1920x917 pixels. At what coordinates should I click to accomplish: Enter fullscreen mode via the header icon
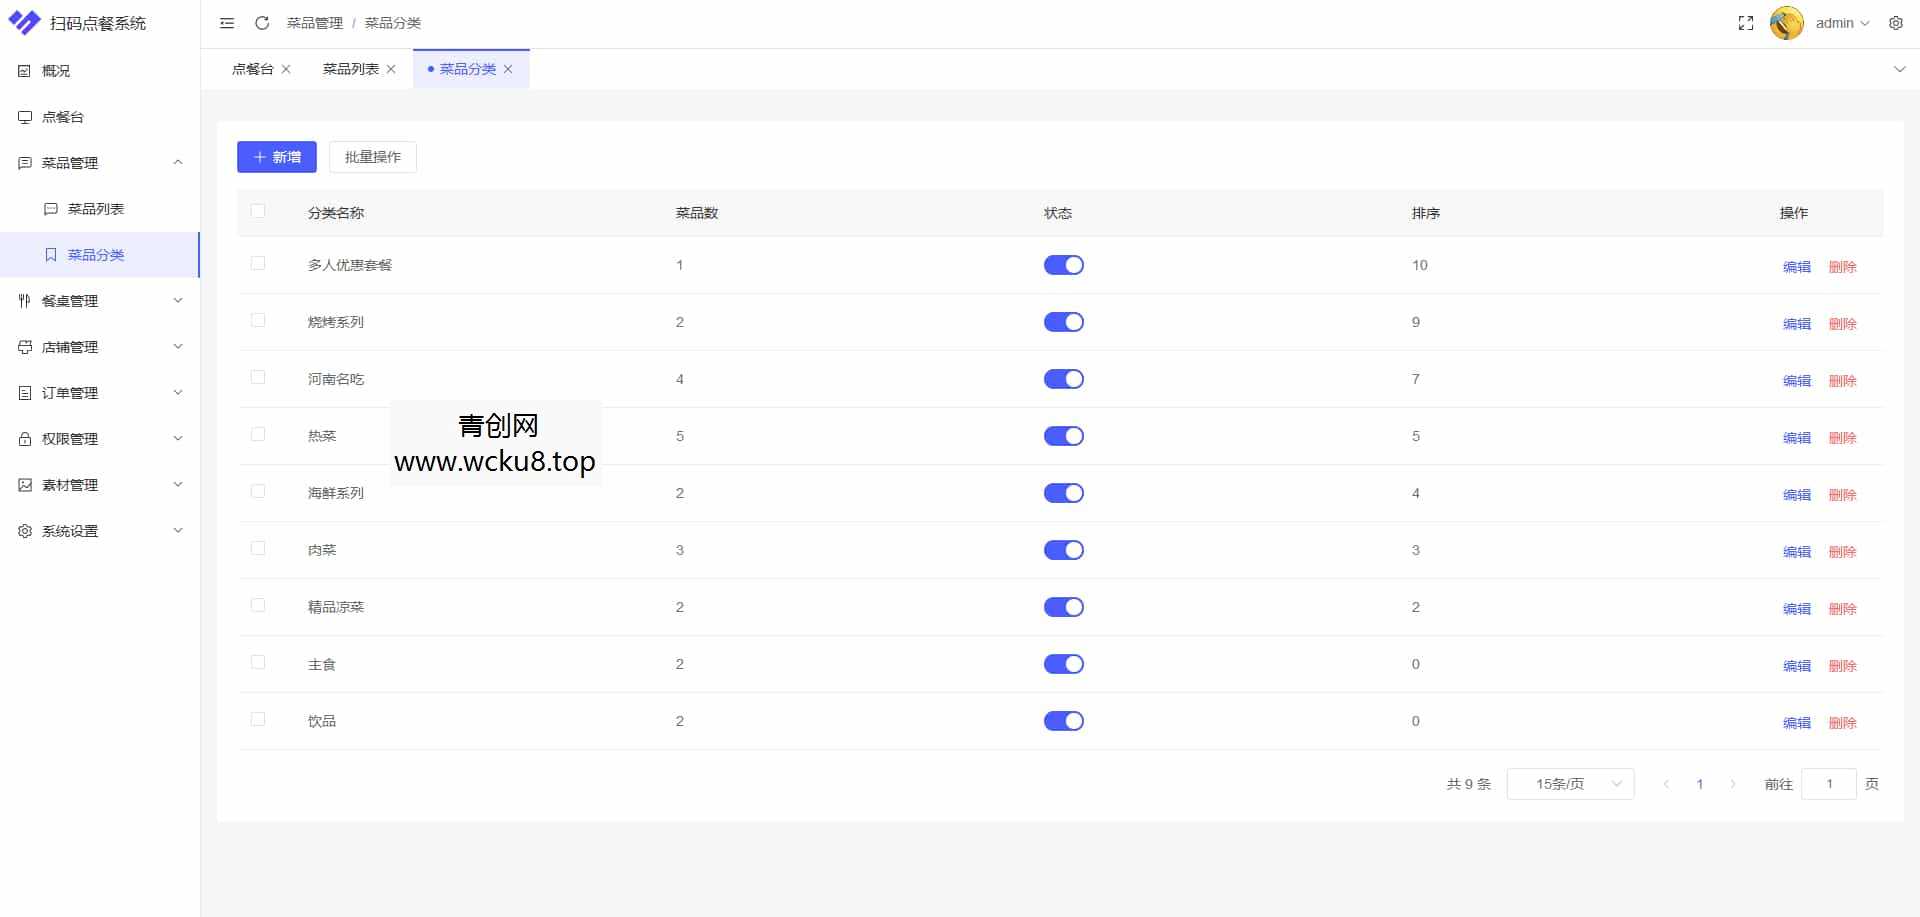click(x=1746, y=23)
